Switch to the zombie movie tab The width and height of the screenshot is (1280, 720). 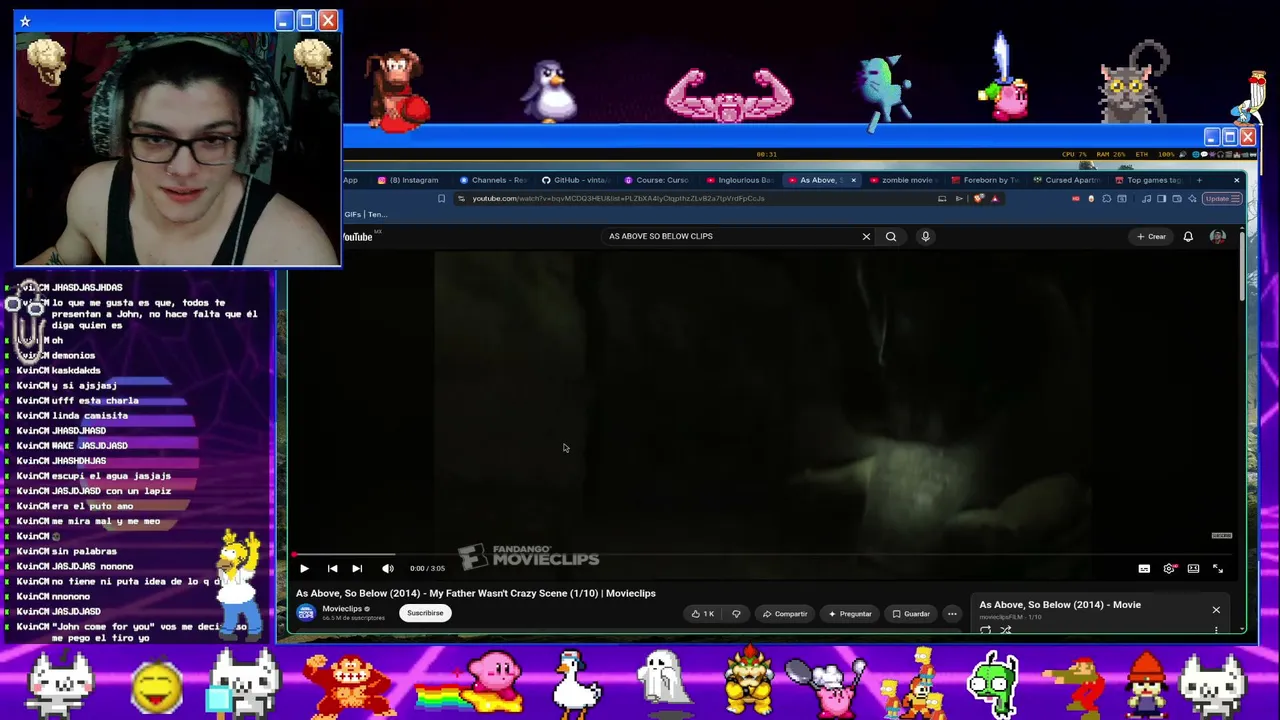click(904, 180)
